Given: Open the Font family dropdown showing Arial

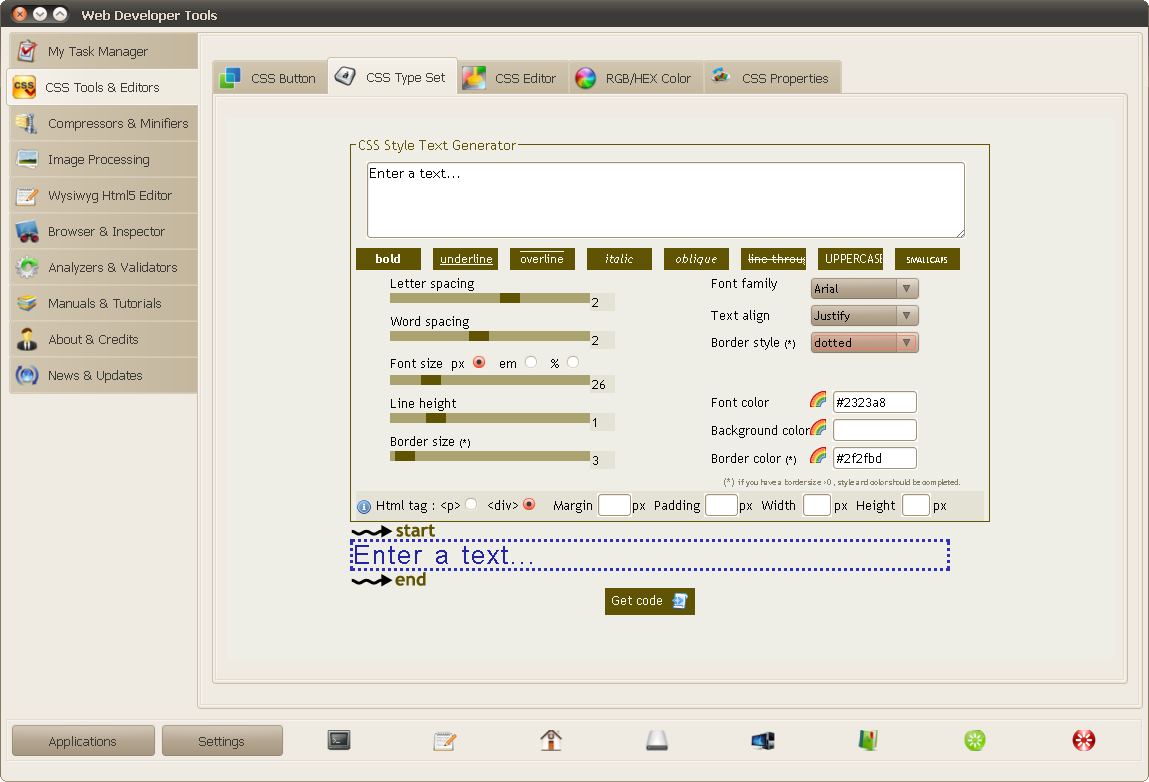Looking at the screenshot, I should click(x=865, y=289).
